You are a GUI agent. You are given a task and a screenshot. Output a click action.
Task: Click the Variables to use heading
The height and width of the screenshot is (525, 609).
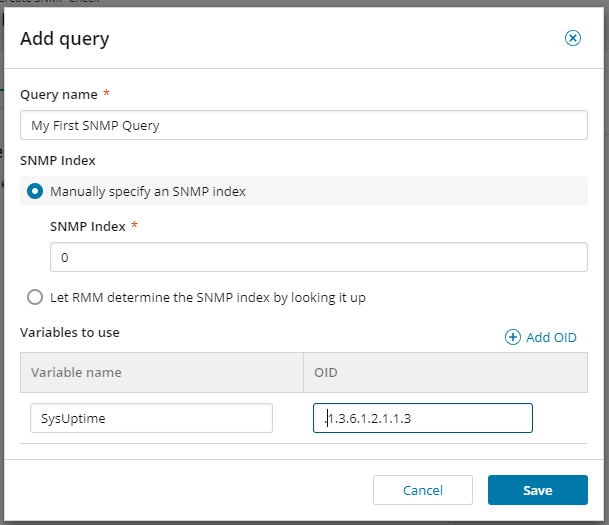point(70,332)
